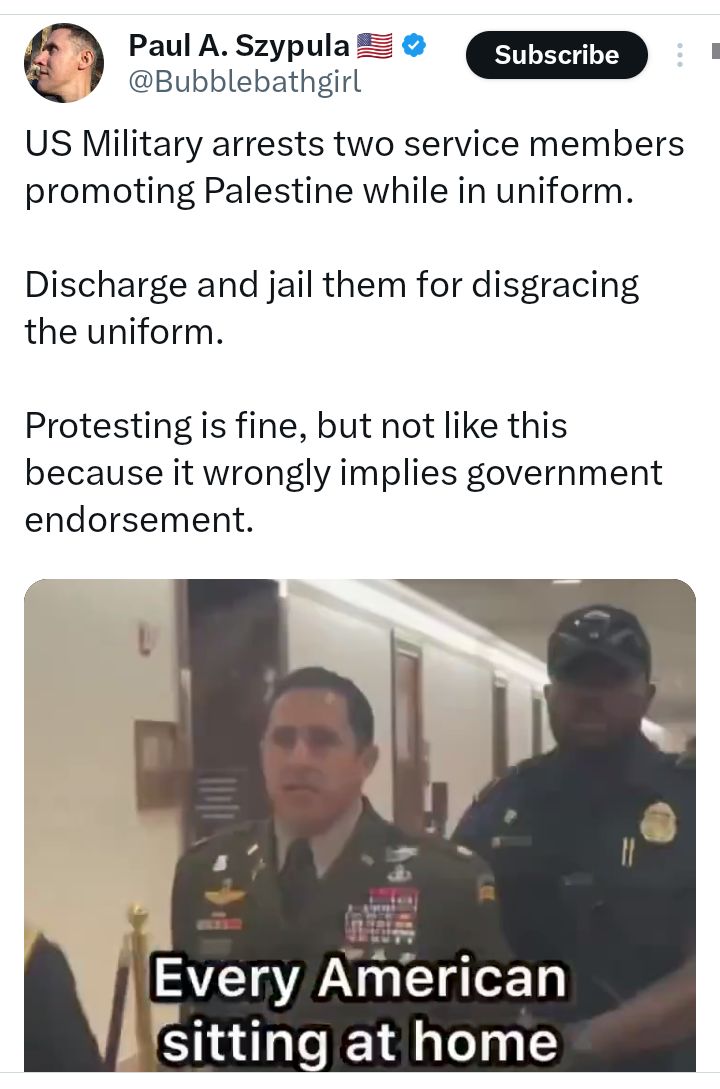This screenshot has height=1089, width=720.
Task: Click the gold police badge in video
Action: [657, 822]
